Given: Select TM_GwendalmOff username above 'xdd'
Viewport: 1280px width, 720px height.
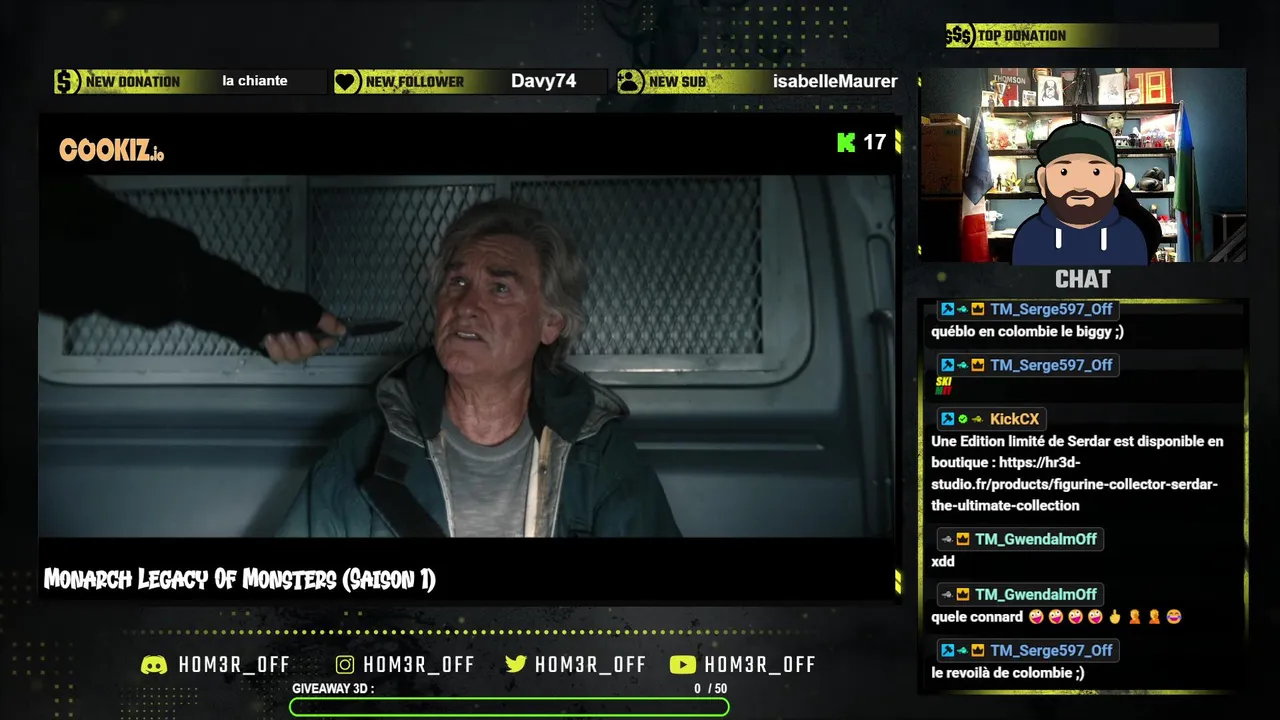Looking at the screenshot, I should (1036, 539).
